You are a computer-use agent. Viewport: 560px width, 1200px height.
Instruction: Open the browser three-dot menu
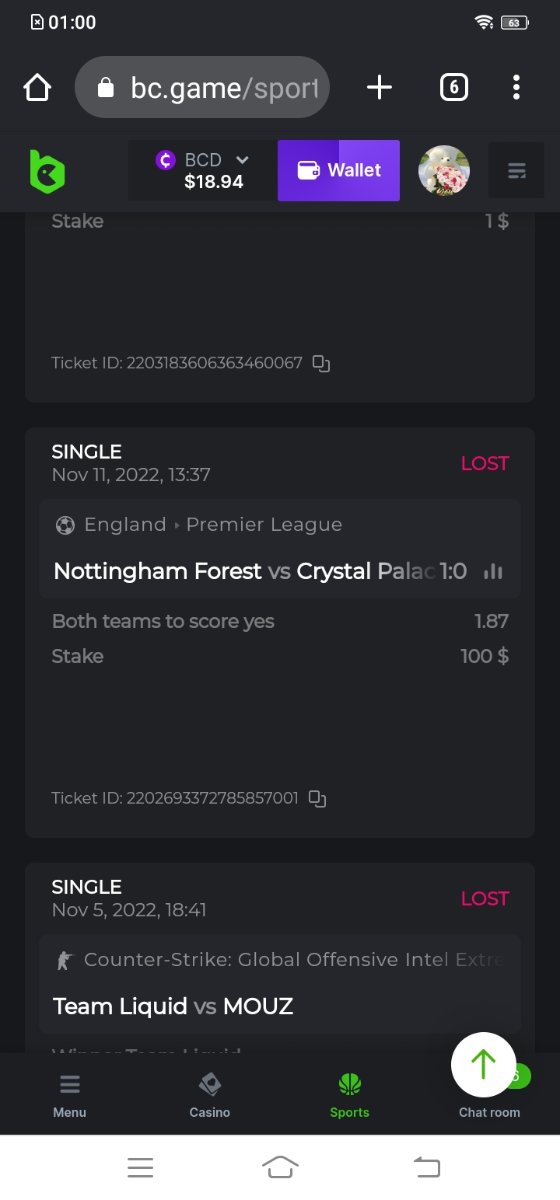pyautogui.click(x=516, y=88)
